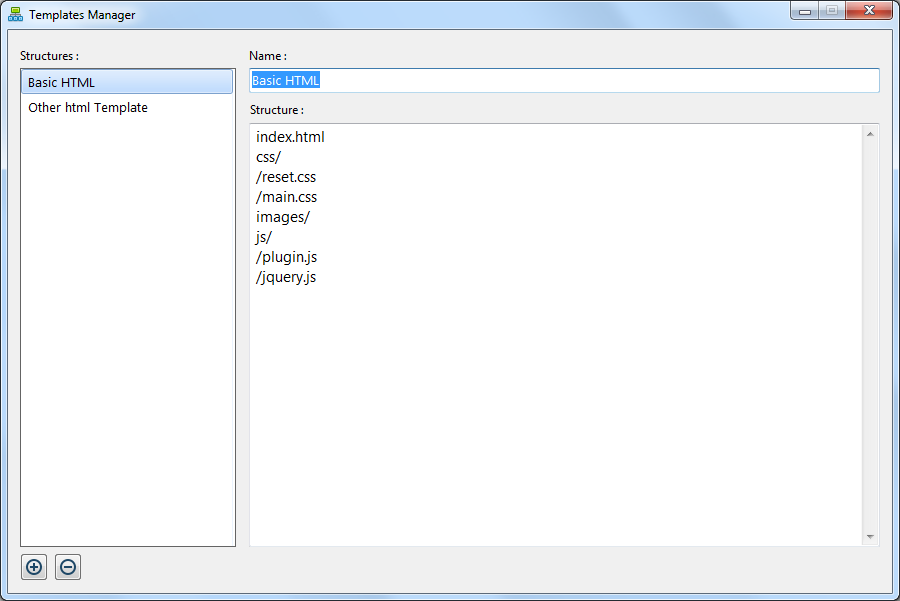Click the index.html line
The image size is (900, 601).
tap(289, 137)
